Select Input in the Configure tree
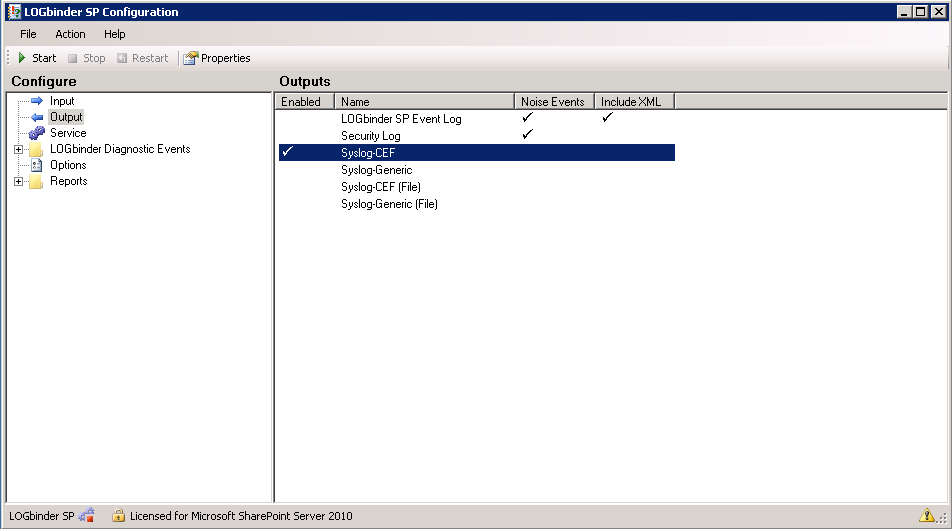The image size is (952, 529). [62, 101]
